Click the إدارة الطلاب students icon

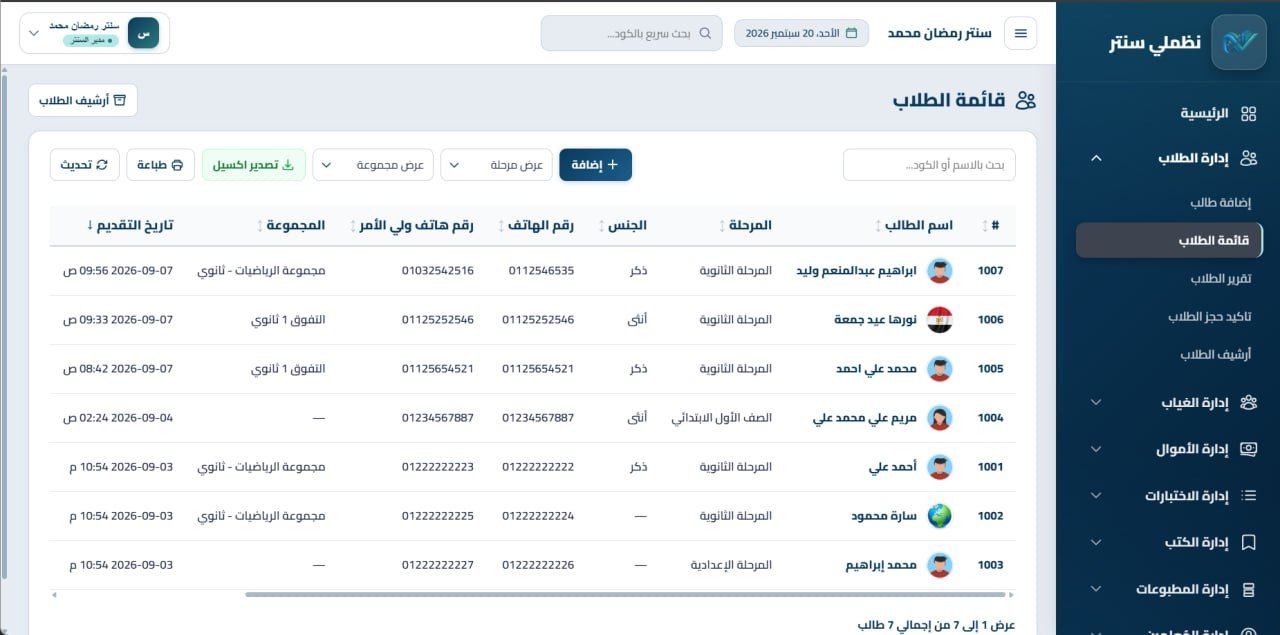point(1248,158)
